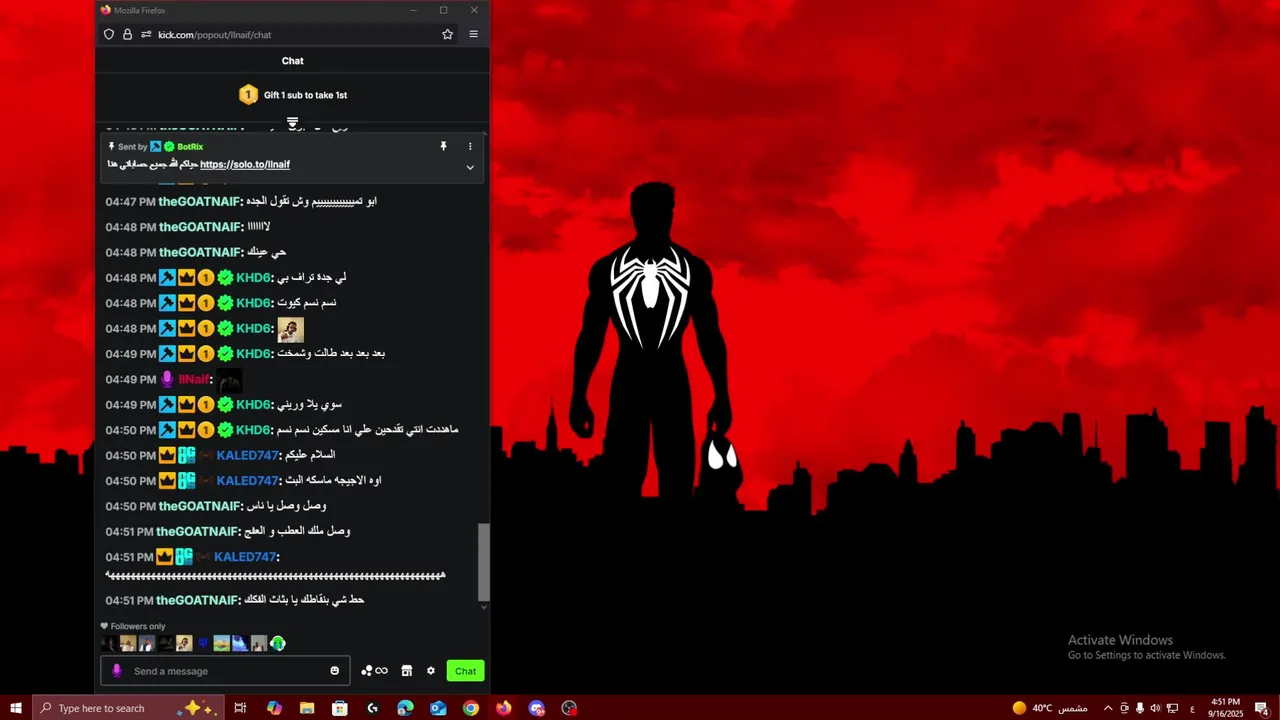Launch Copilot from the taskbar
Screen dimensions: 1280x720
(274, 708)
